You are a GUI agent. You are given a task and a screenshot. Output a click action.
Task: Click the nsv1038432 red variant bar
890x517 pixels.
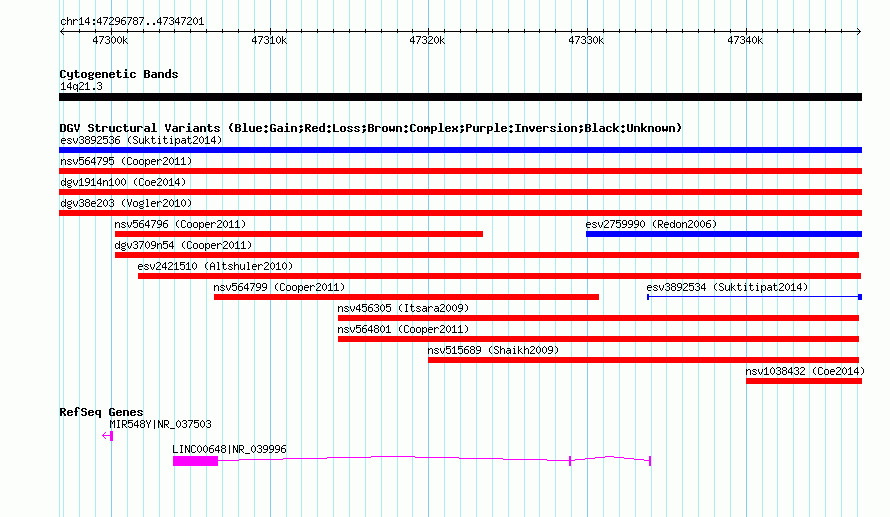(x=804, y=381)
